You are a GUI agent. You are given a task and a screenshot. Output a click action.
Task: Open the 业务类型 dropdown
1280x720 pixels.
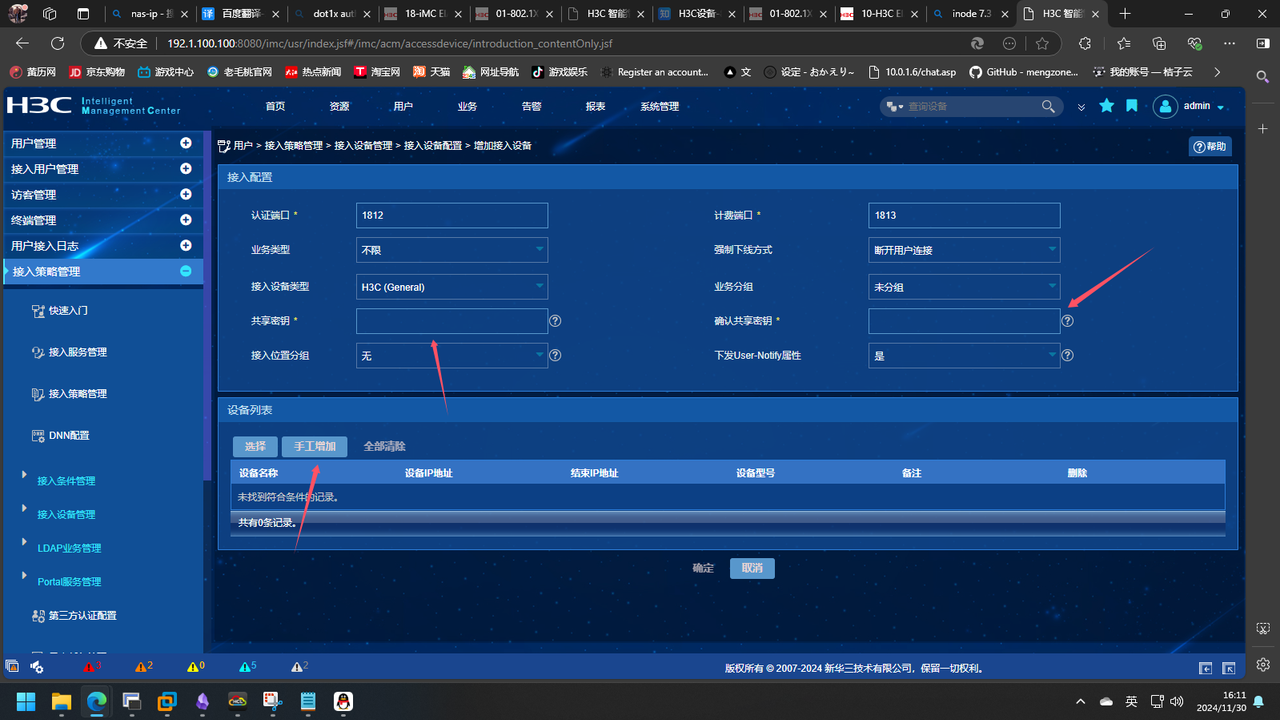[x=452, y=250]
